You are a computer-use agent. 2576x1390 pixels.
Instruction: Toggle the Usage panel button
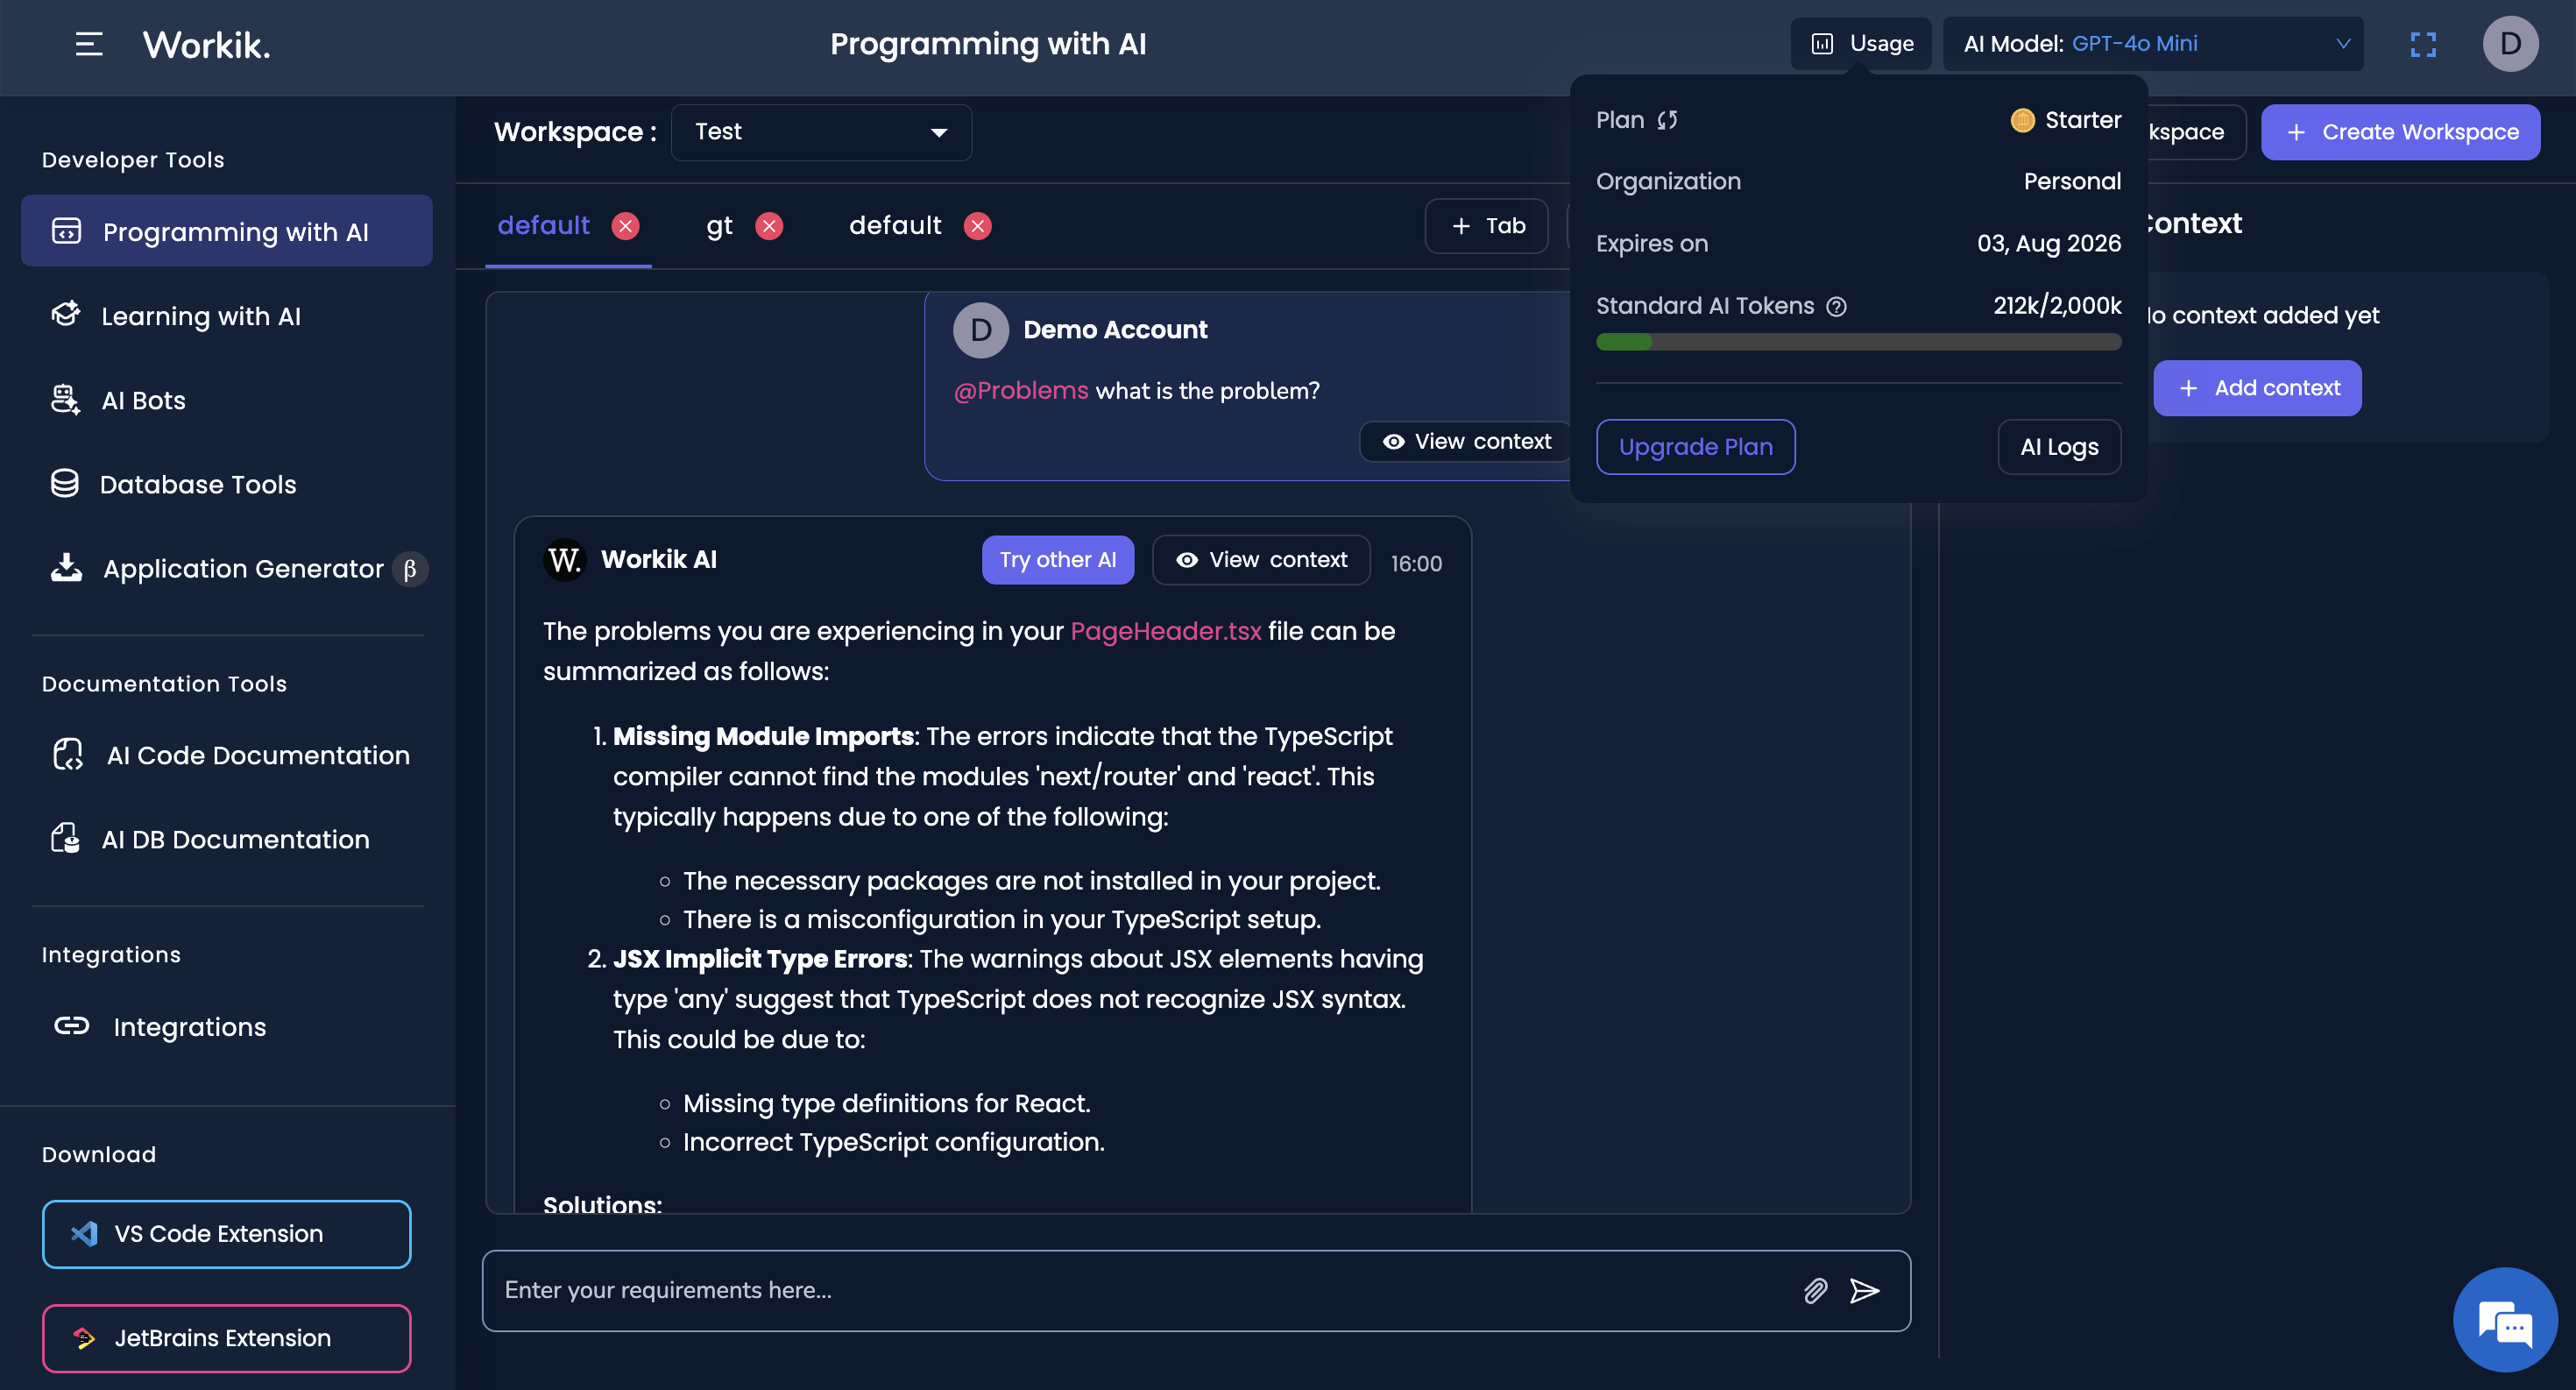click(x=1861, y=44)
